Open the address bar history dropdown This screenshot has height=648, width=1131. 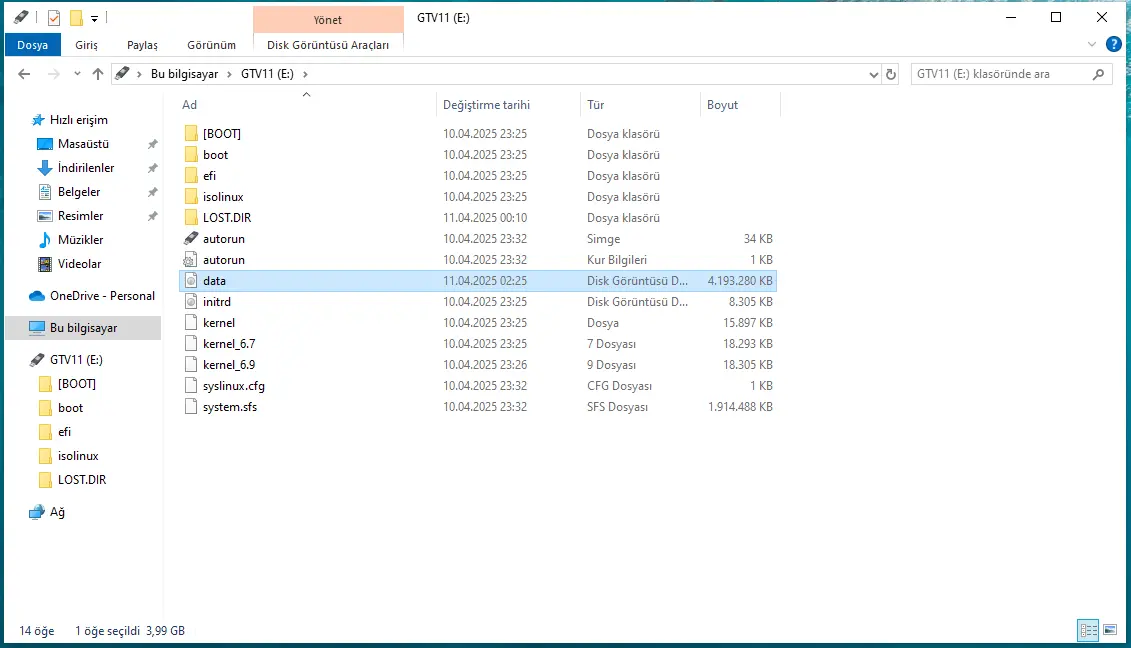873,74
